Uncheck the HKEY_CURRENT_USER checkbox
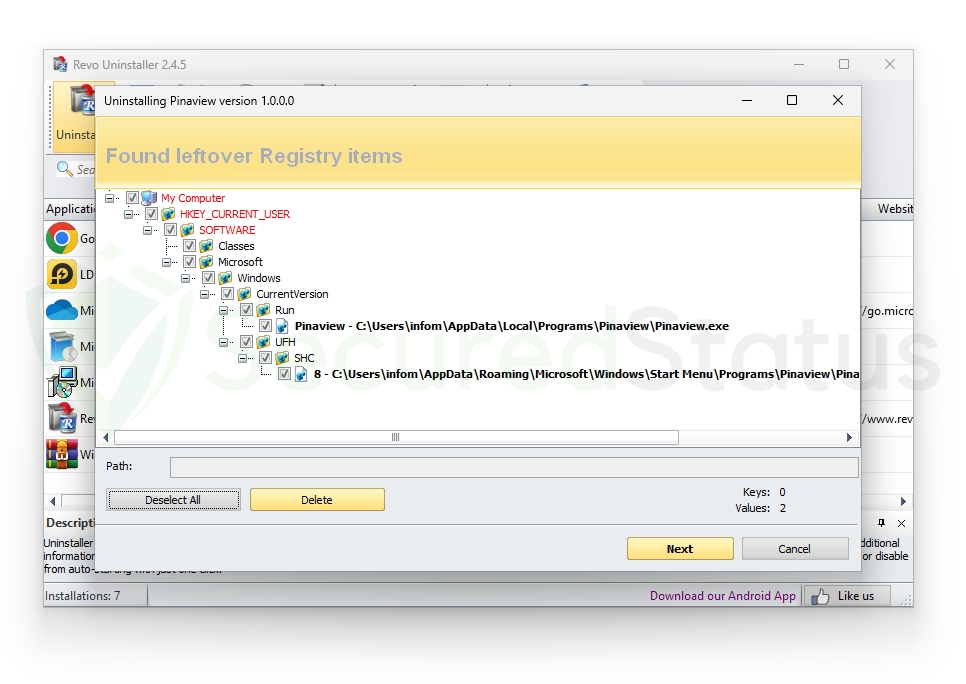The width and height of the screenshot is (966, 684). (x=152, y=214)
